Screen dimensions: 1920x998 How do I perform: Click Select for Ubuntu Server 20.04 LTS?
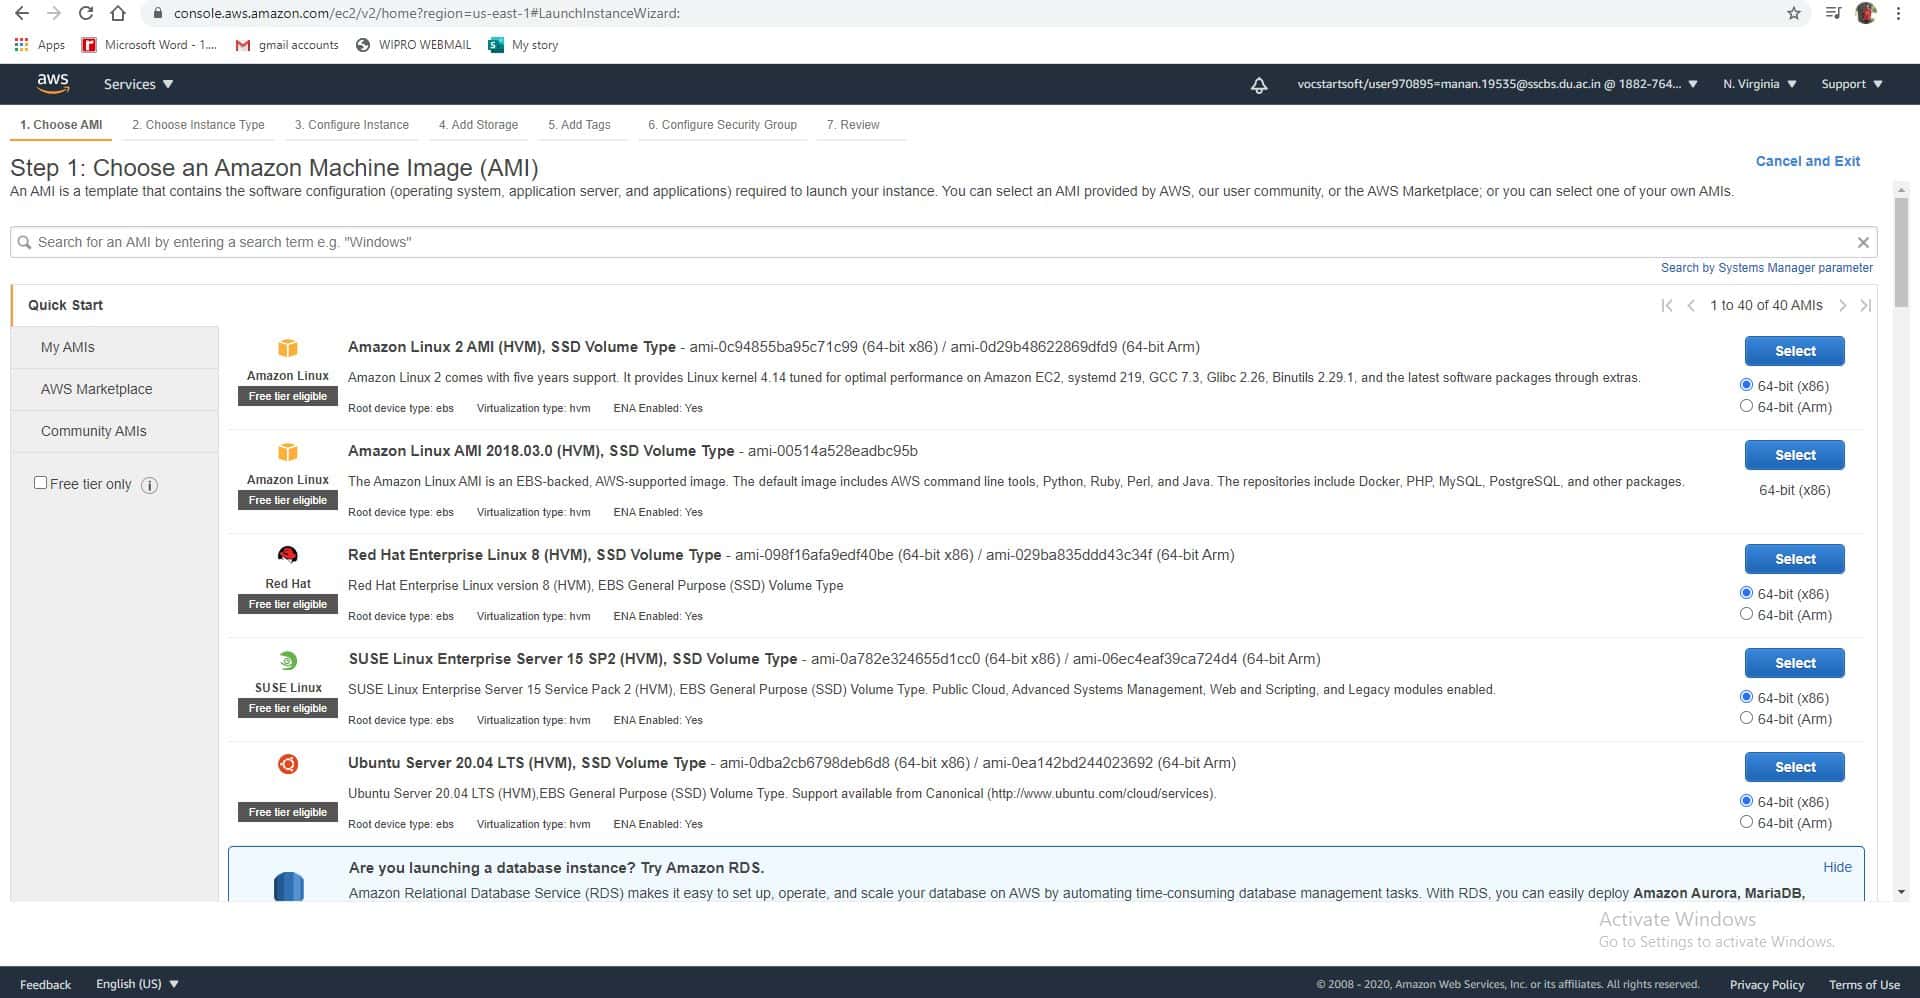tap(1794, 767)
